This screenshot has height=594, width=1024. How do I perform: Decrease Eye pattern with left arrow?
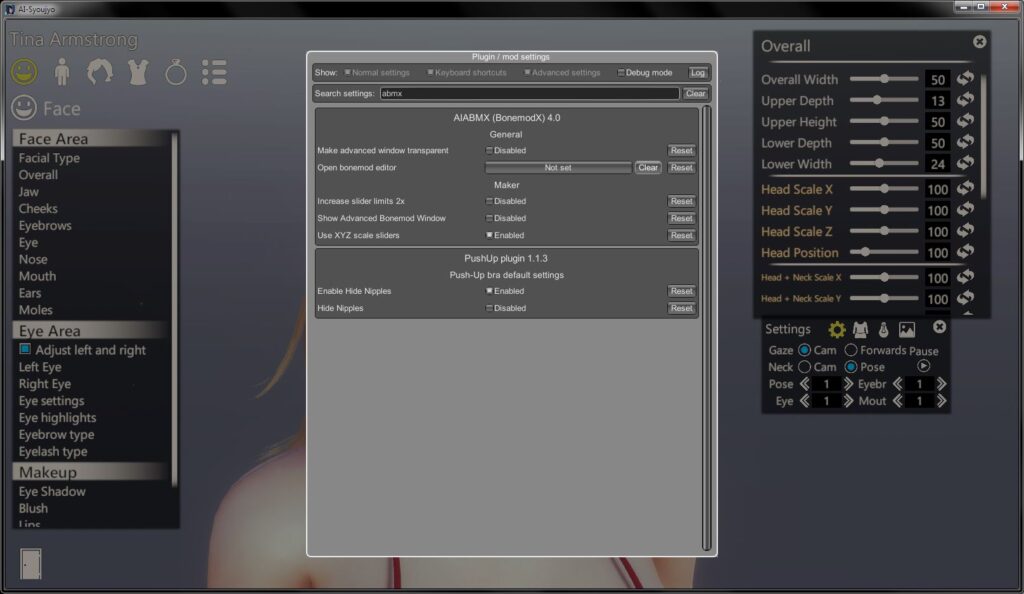tap(805, 401)
